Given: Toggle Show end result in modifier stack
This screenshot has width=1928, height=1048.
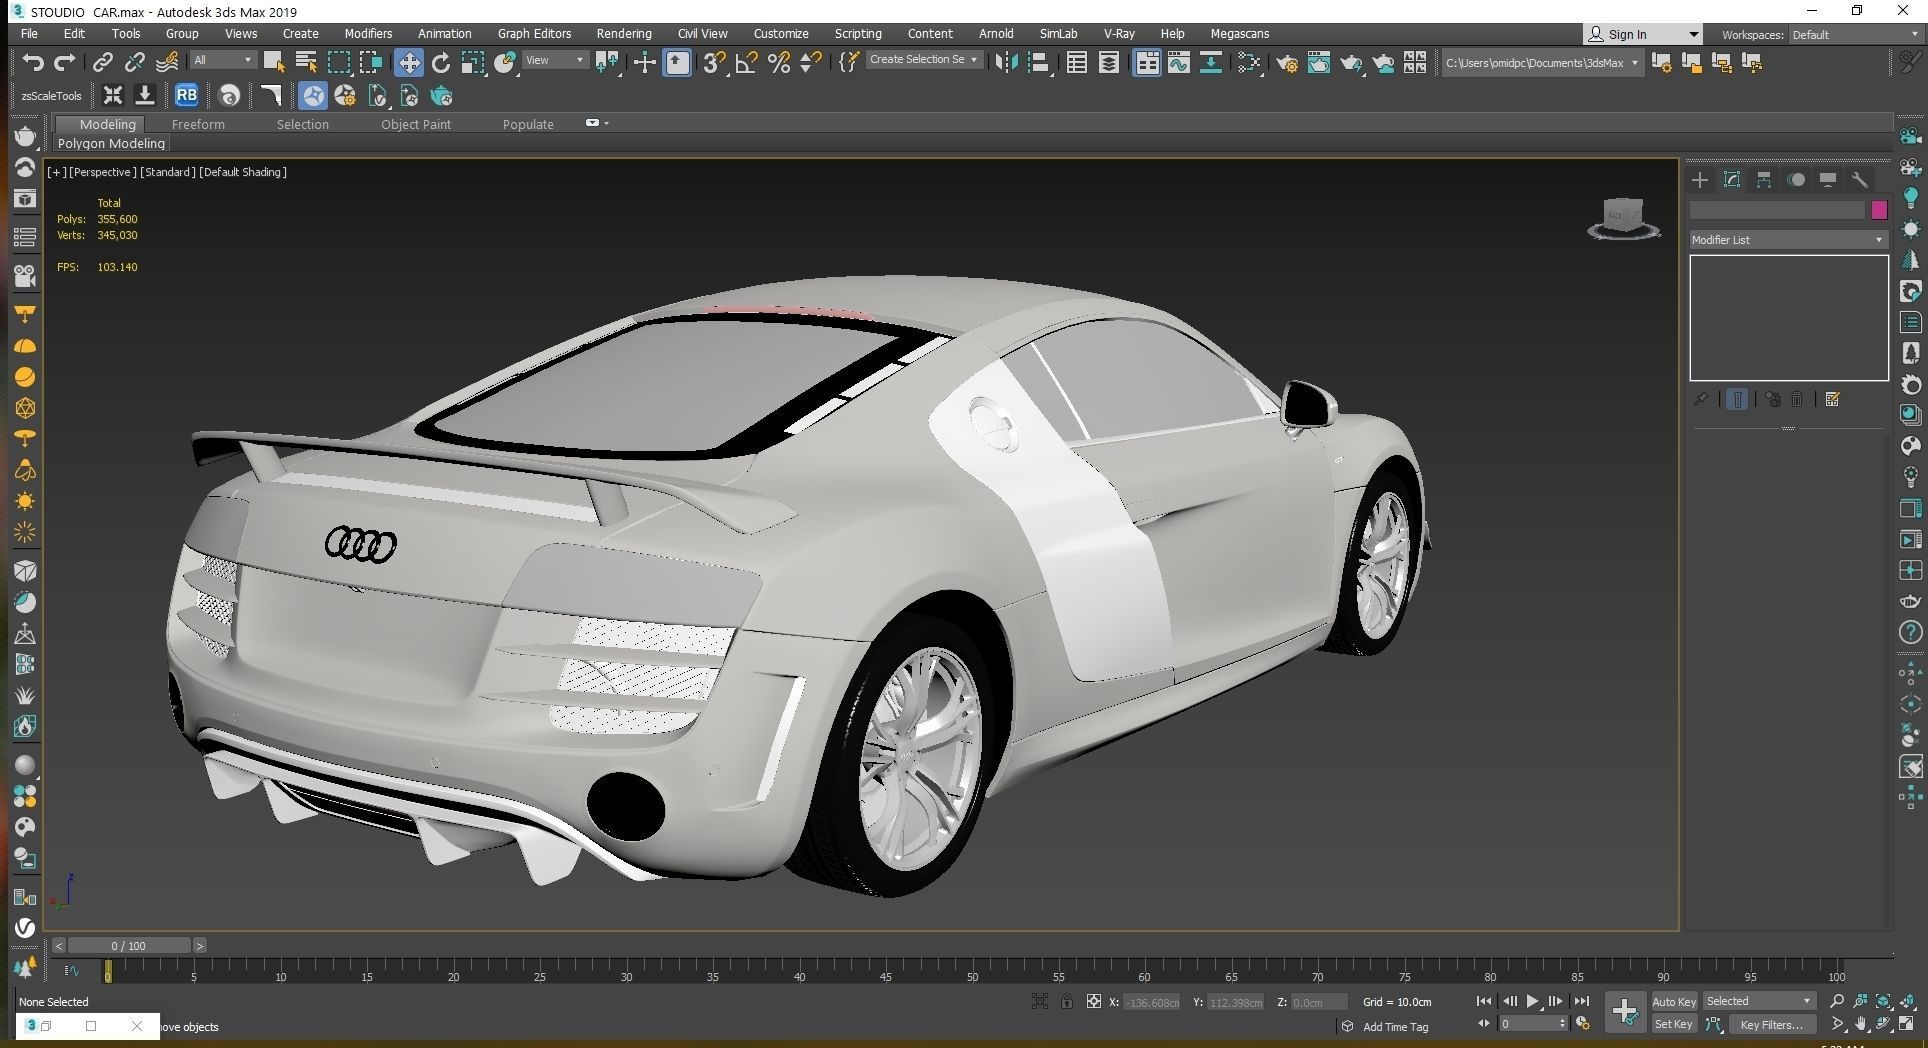Looking at the screenshot, I should pyautogui.click(x=1737, y=399).
